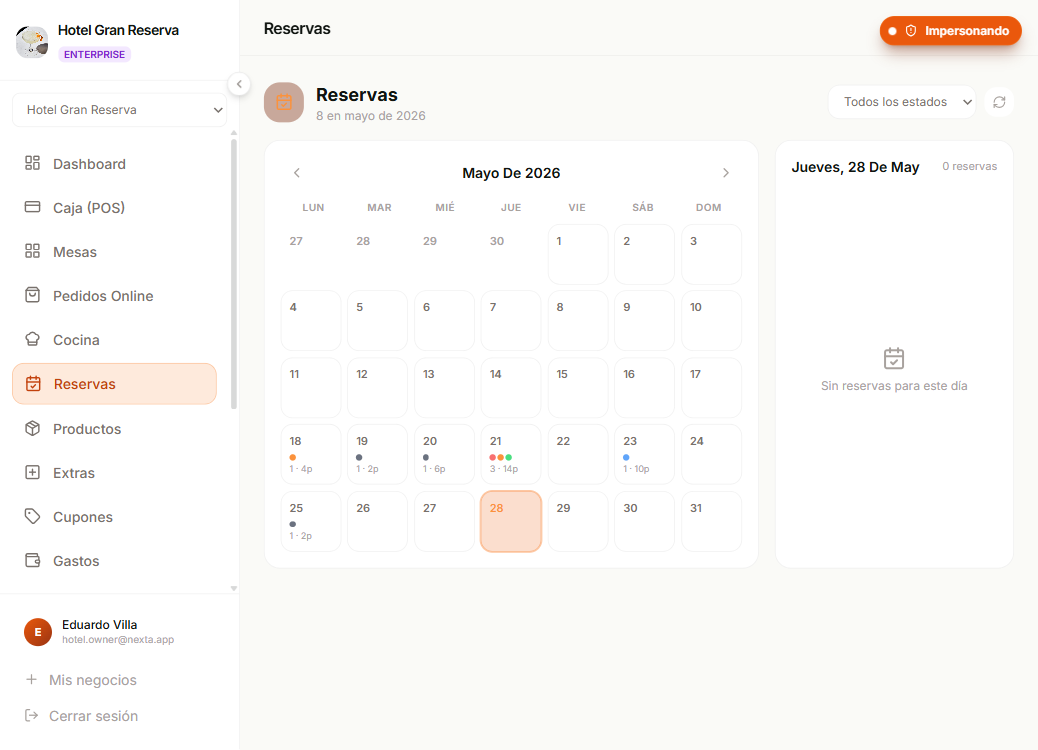Screen dimensions: 1038x750
Task: Select May 15 in the calendar
Action: click(578, 387)
